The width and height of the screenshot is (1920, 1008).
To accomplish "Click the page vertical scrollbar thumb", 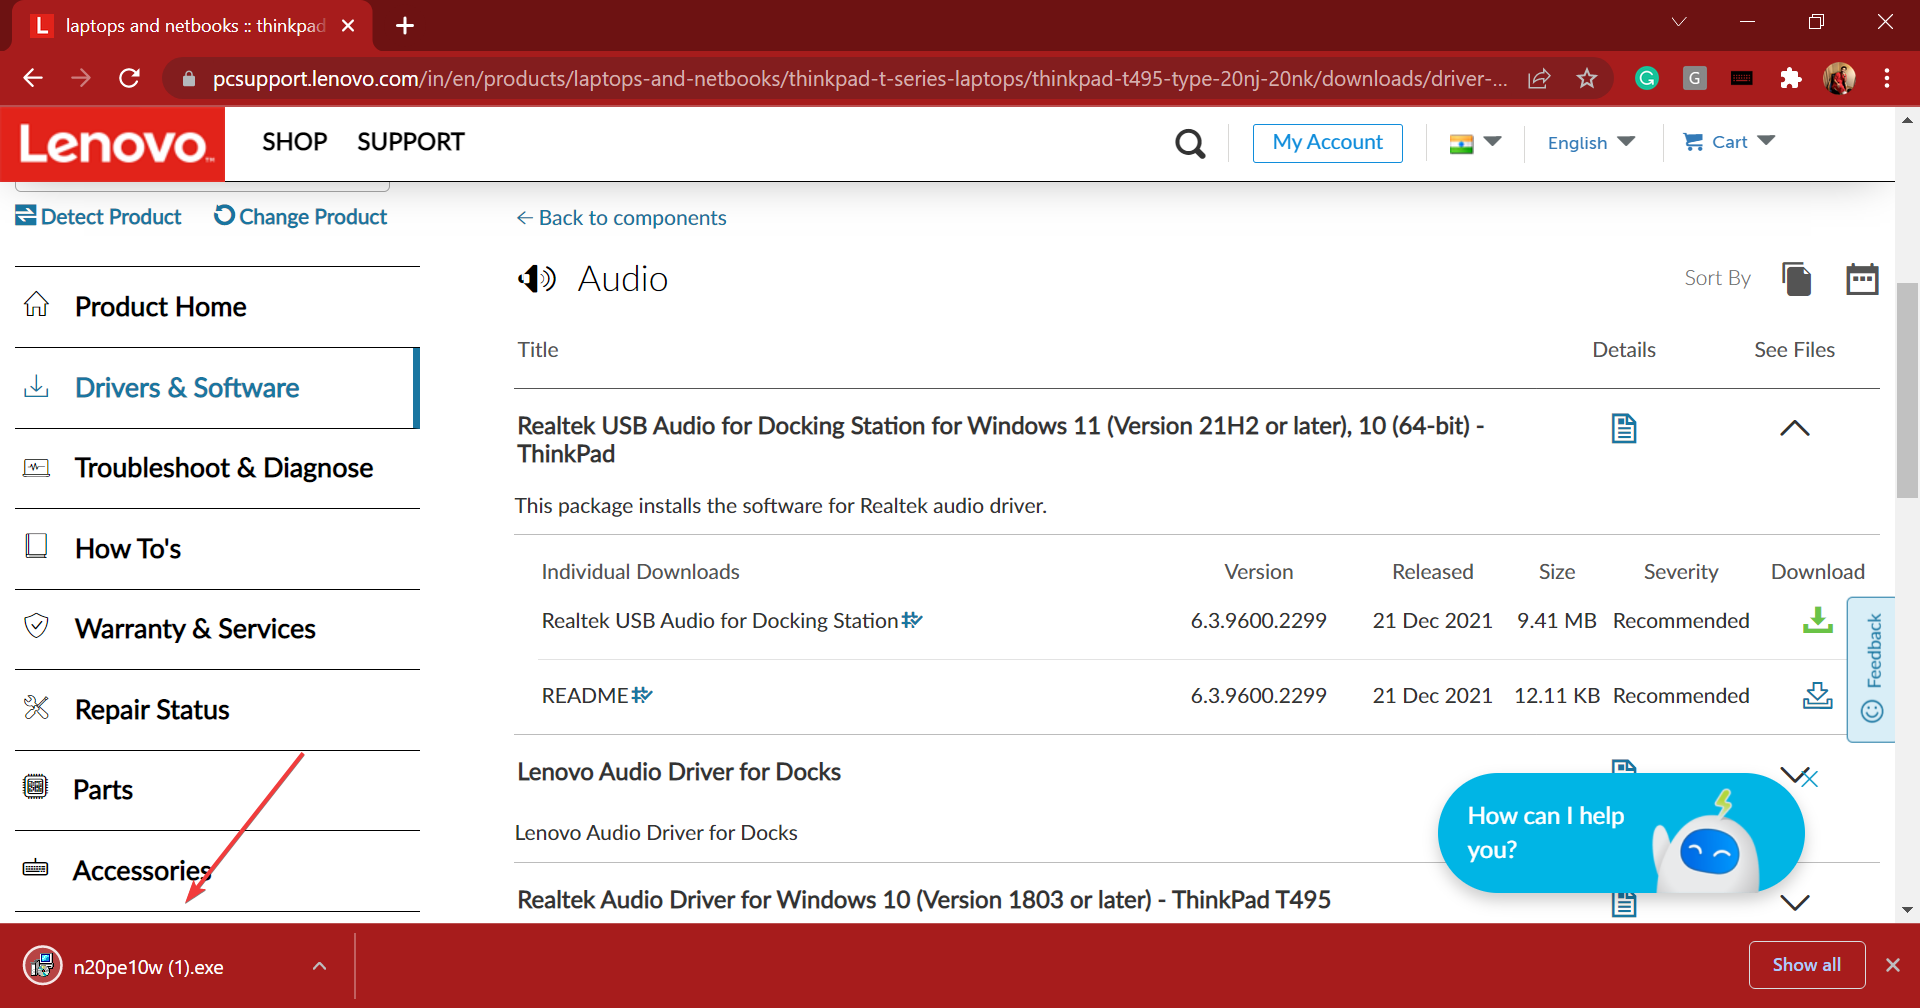I will (1907, 390).
